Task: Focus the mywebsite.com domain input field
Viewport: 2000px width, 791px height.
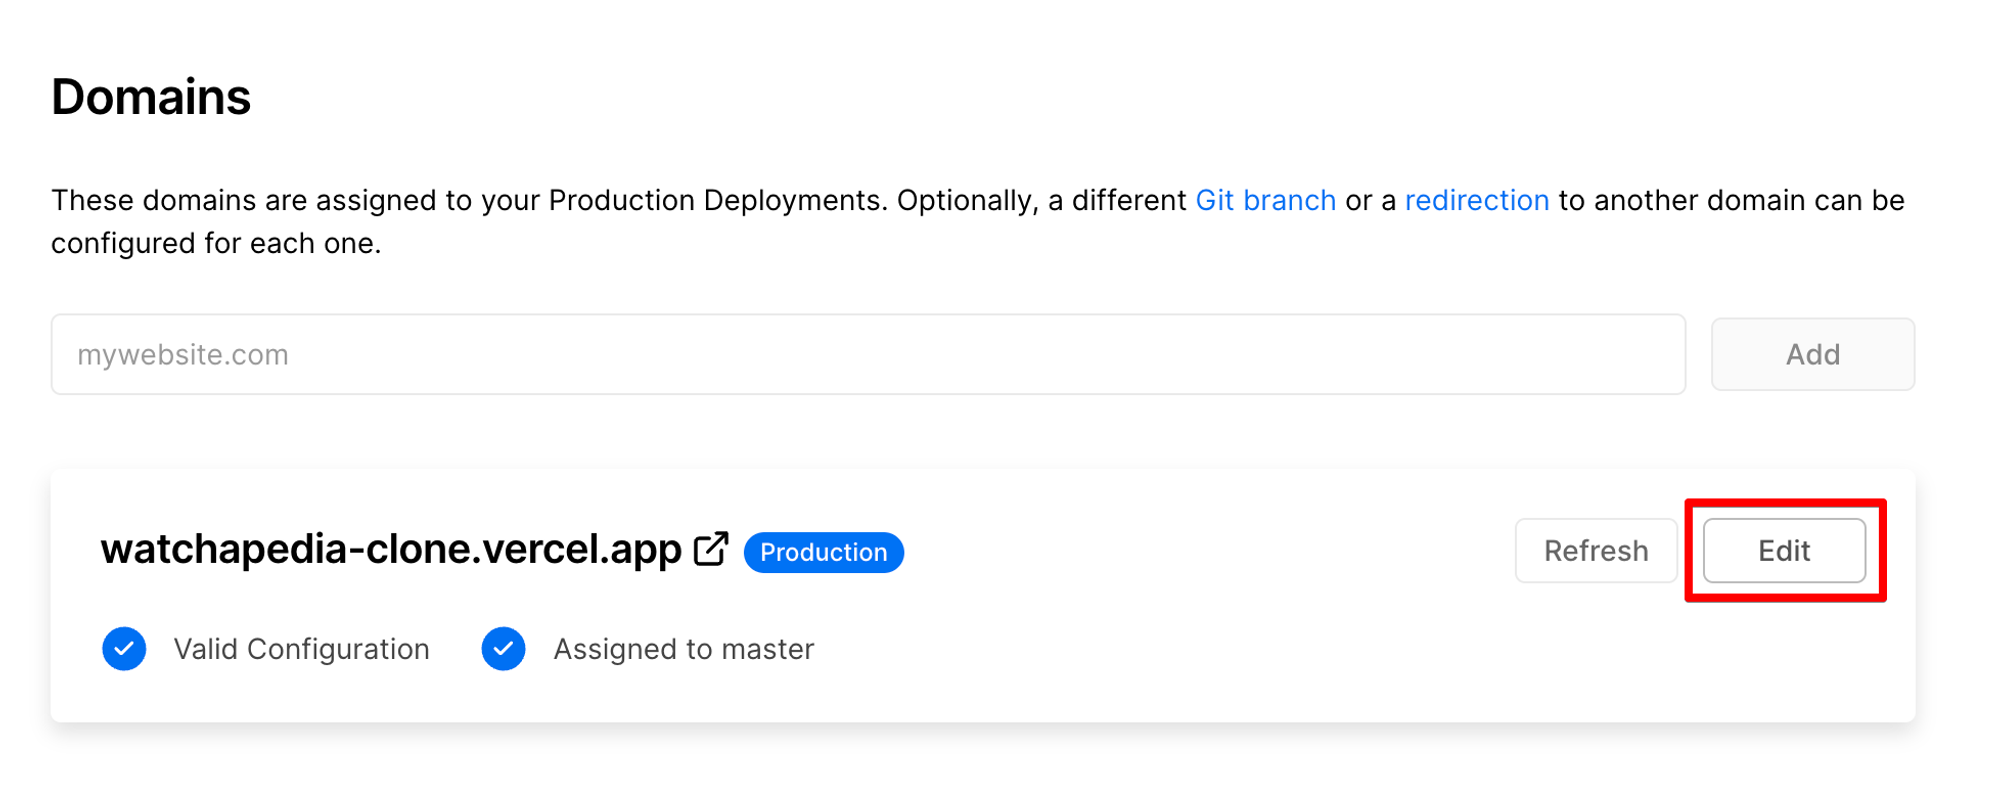Action: pos(867,354)
